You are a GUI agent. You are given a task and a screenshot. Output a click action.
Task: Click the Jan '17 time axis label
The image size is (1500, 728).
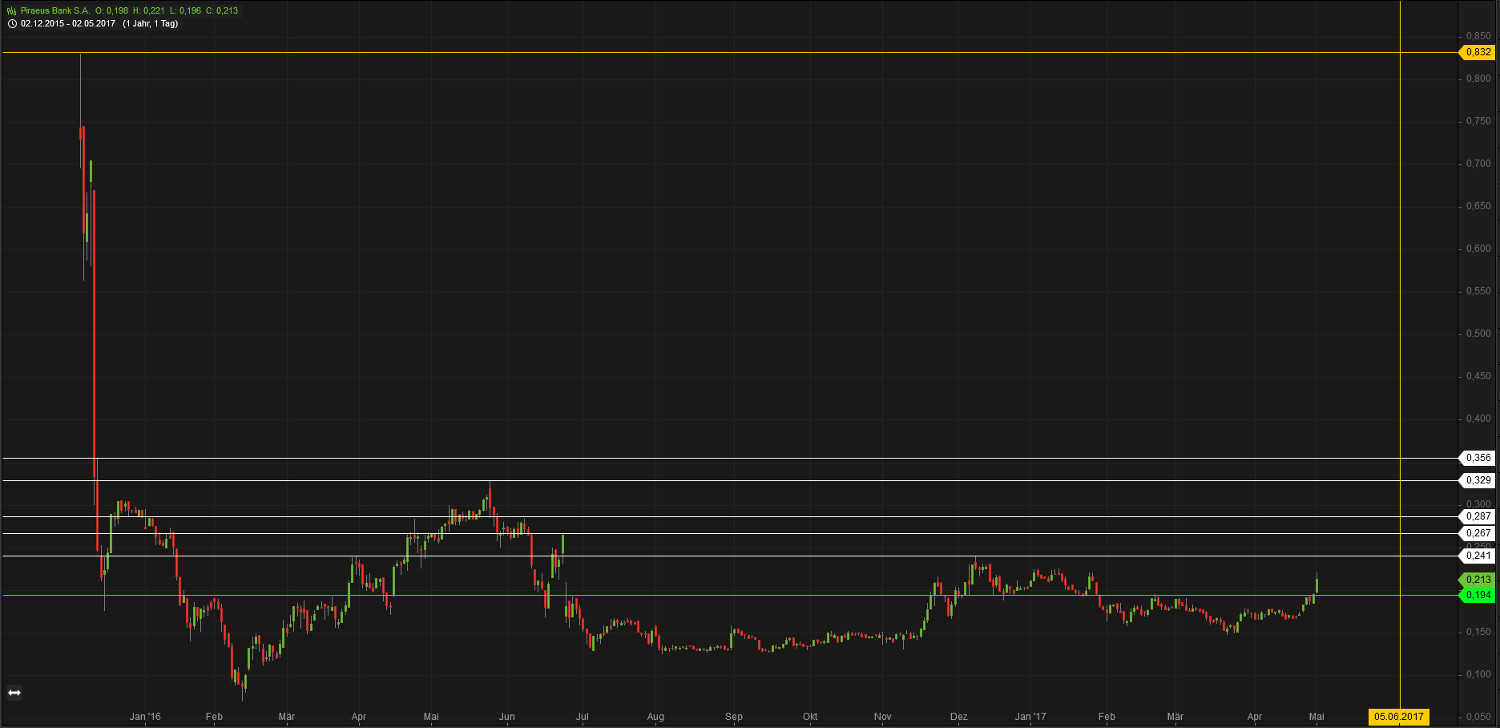coord(1030,717)
